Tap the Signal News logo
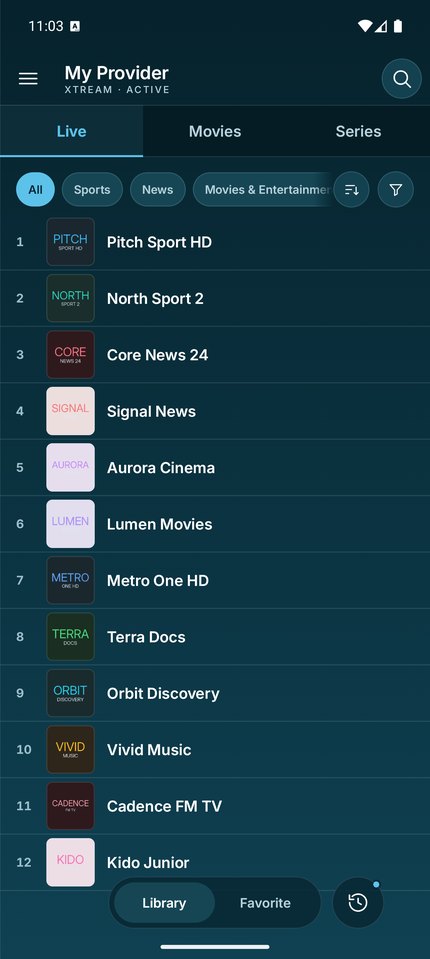Viewport: 430px width, 959px height. coord(70,411)
